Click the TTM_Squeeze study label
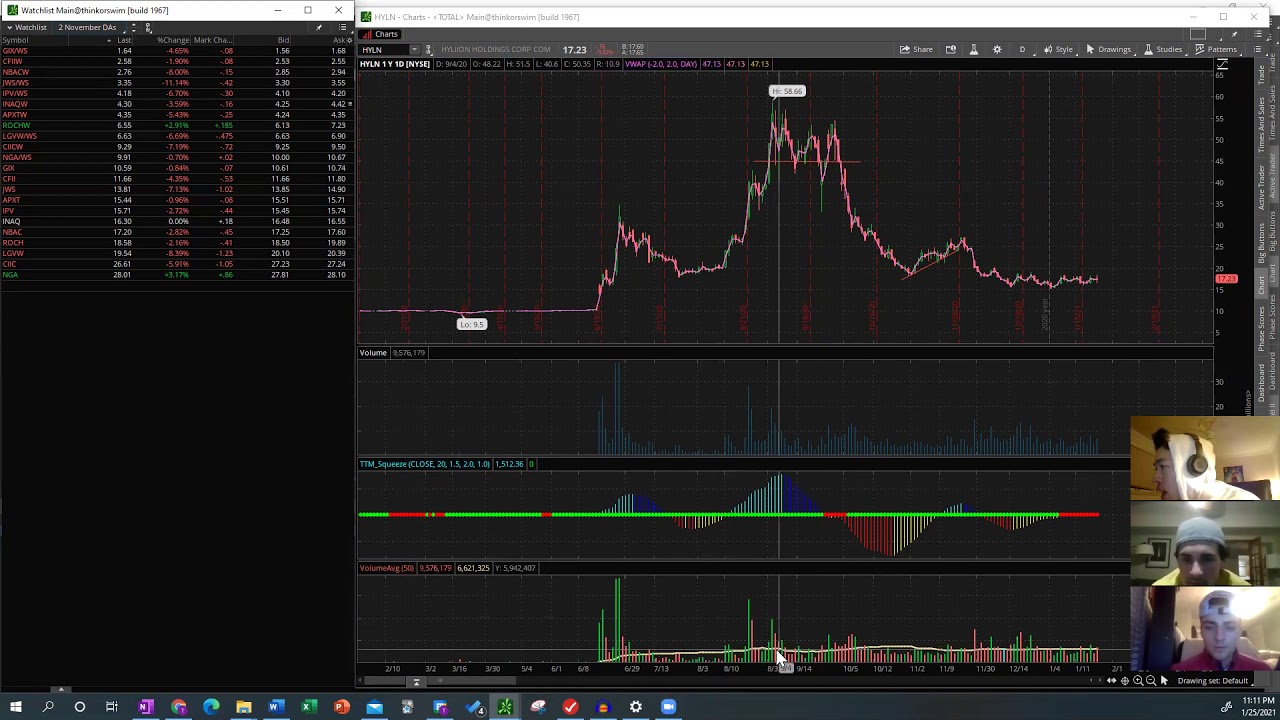Image resolution: width=1280 pixels, height=720 pixels. (x=425, y=464)
